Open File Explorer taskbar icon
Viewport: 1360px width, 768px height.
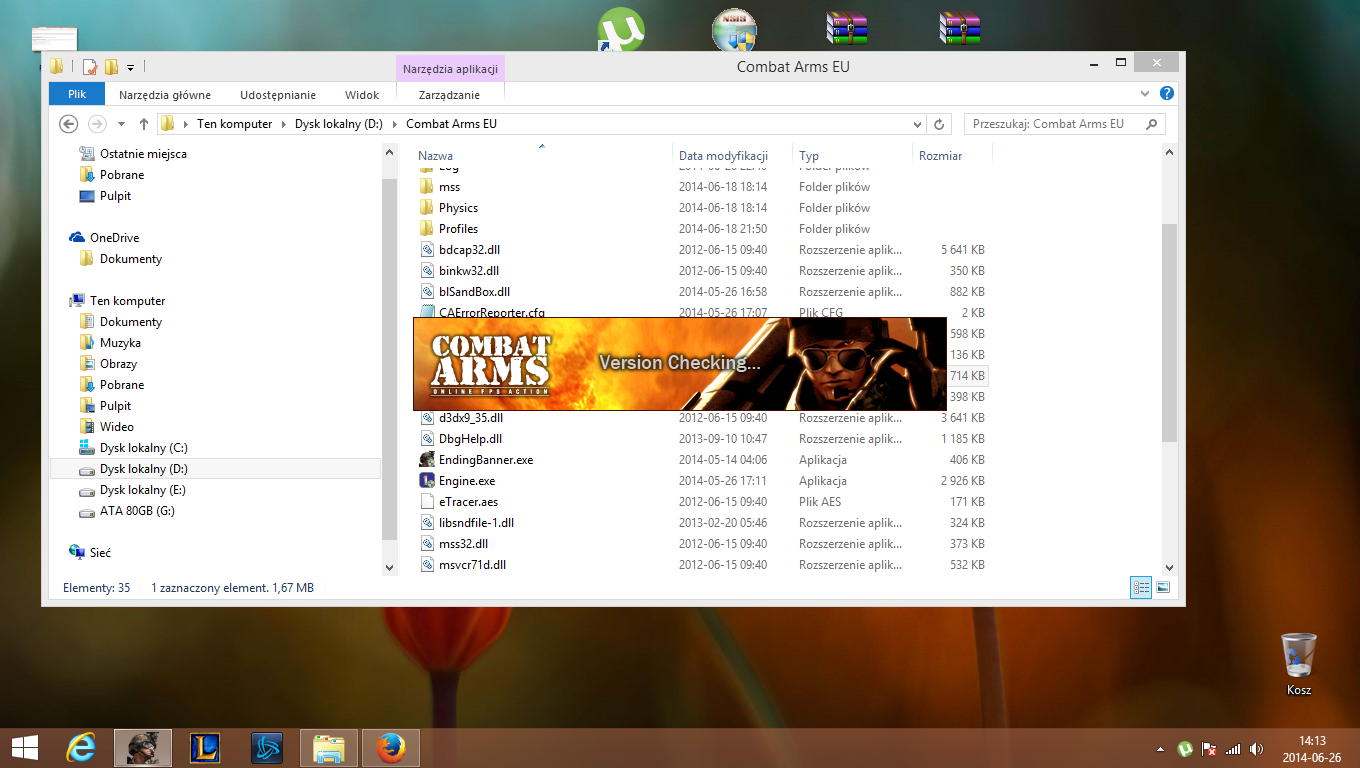[x=329, y=747]
